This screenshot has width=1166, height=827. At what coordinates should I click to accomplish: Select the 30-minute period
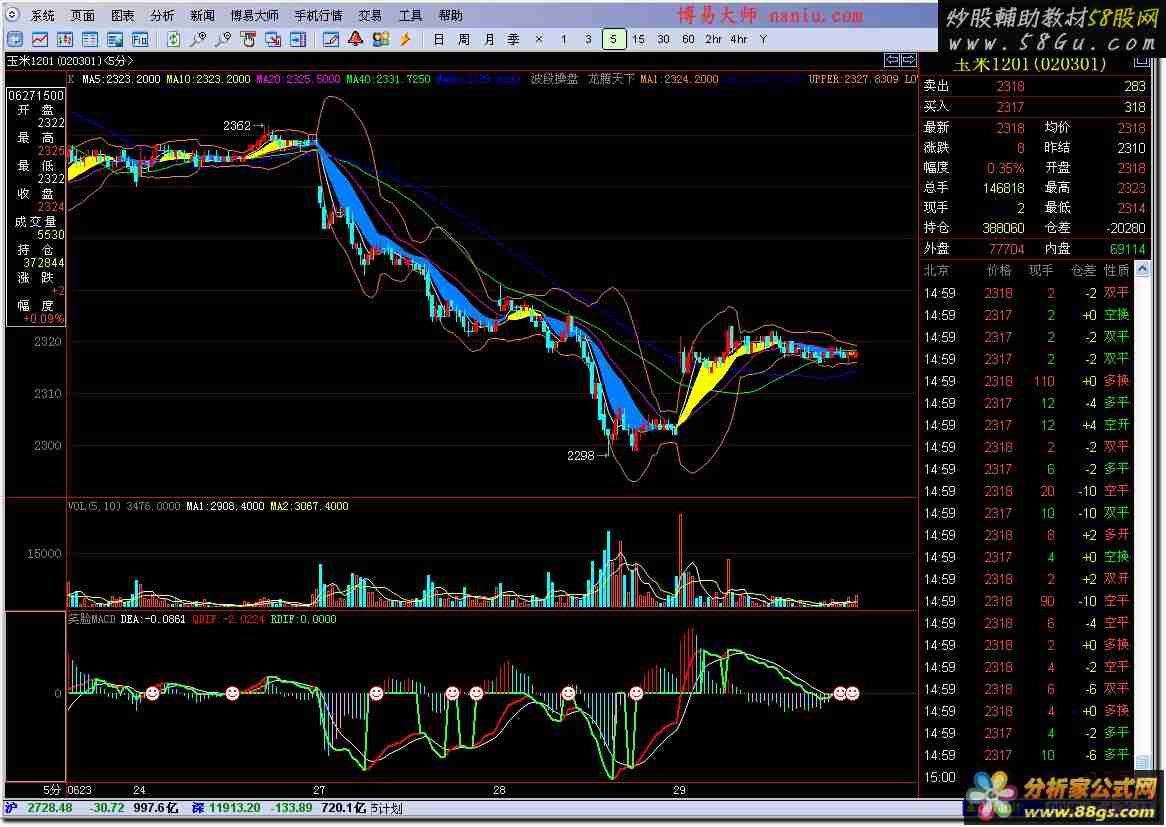663,39
